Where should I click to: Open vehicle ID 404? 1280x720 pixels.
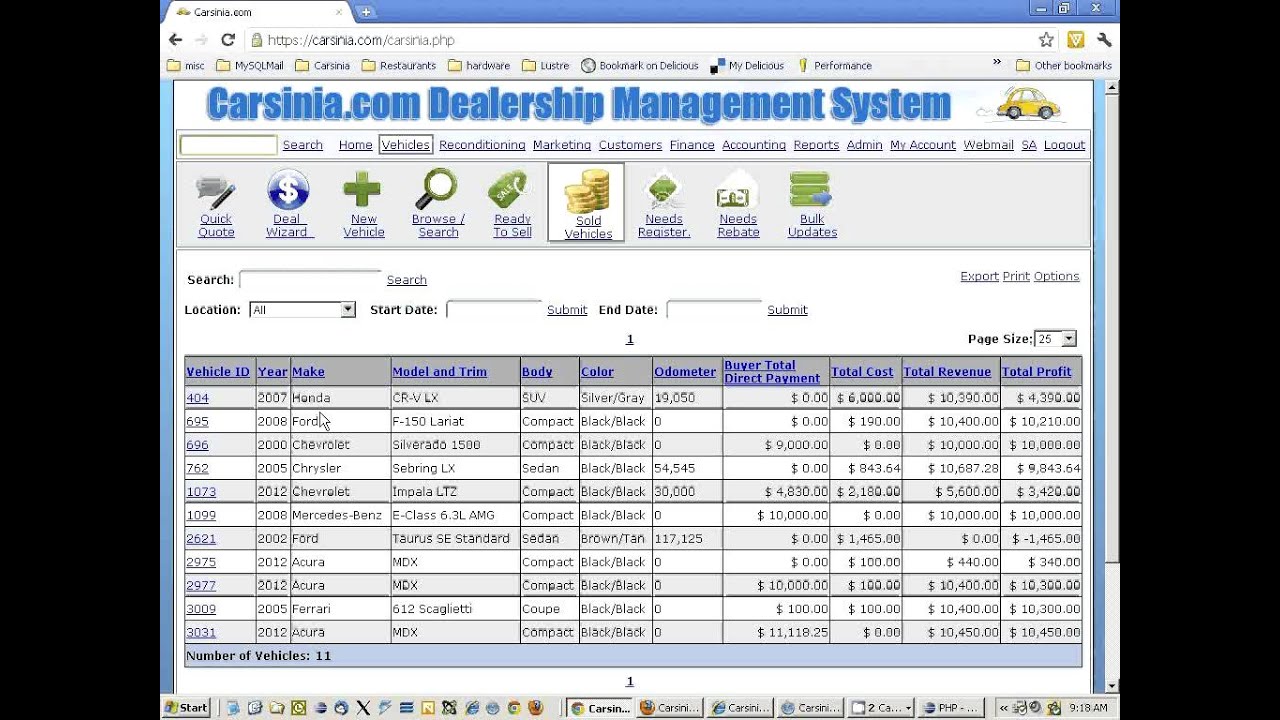tap(197, 398)
